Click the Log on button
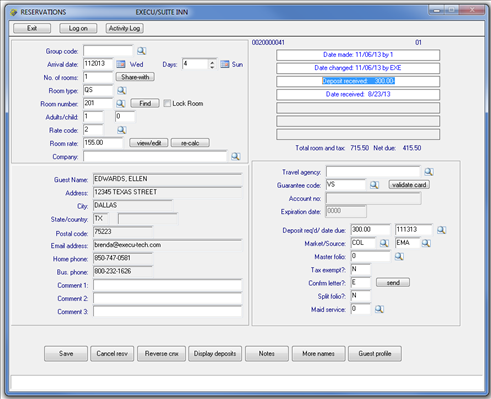This screenshot has width=491, height=399. tap(78, 28)
